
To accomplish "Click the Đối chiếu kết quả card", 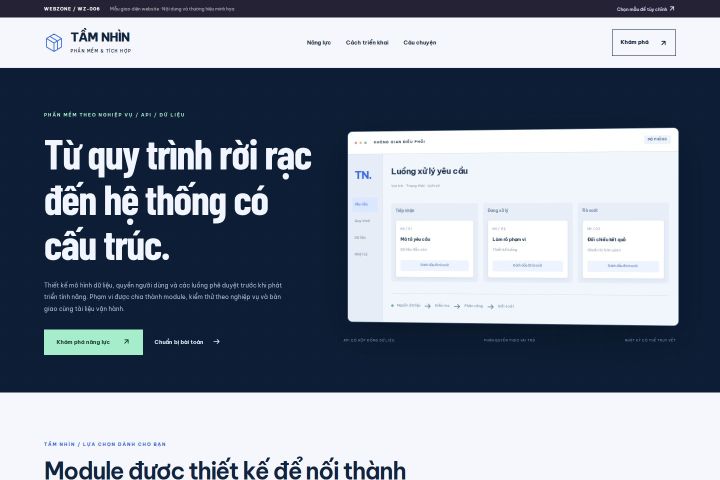I will (623, 249).
